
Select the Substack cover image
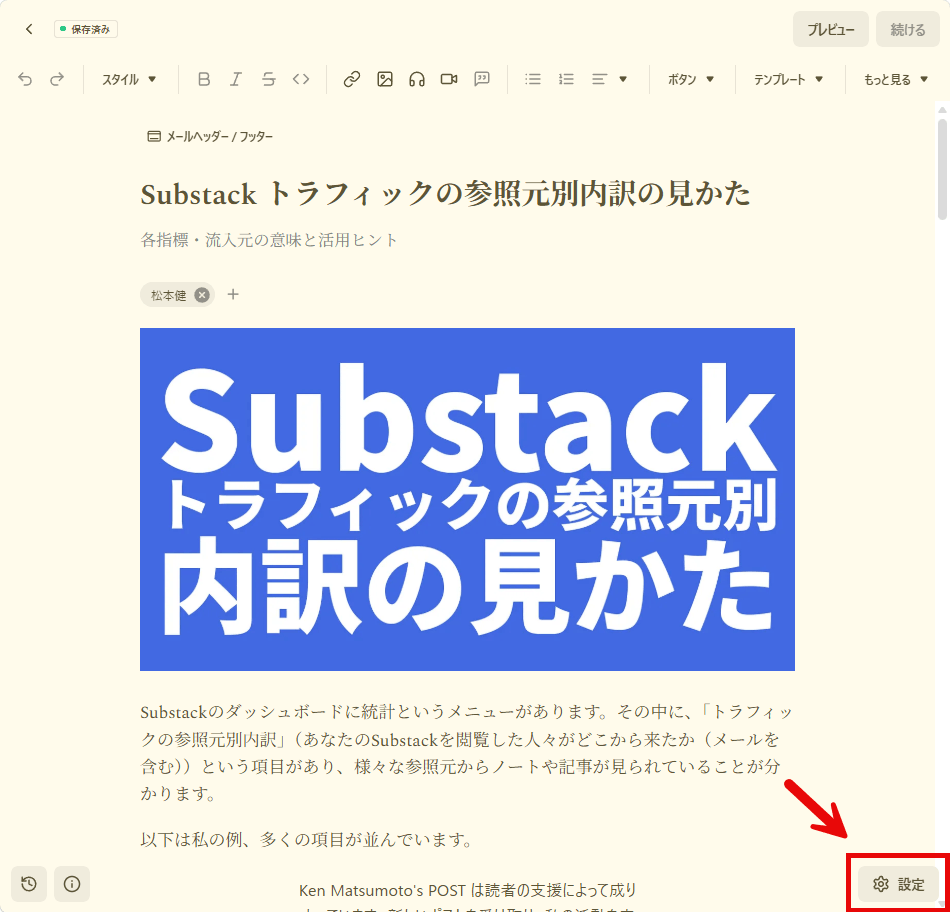[467, 499]
